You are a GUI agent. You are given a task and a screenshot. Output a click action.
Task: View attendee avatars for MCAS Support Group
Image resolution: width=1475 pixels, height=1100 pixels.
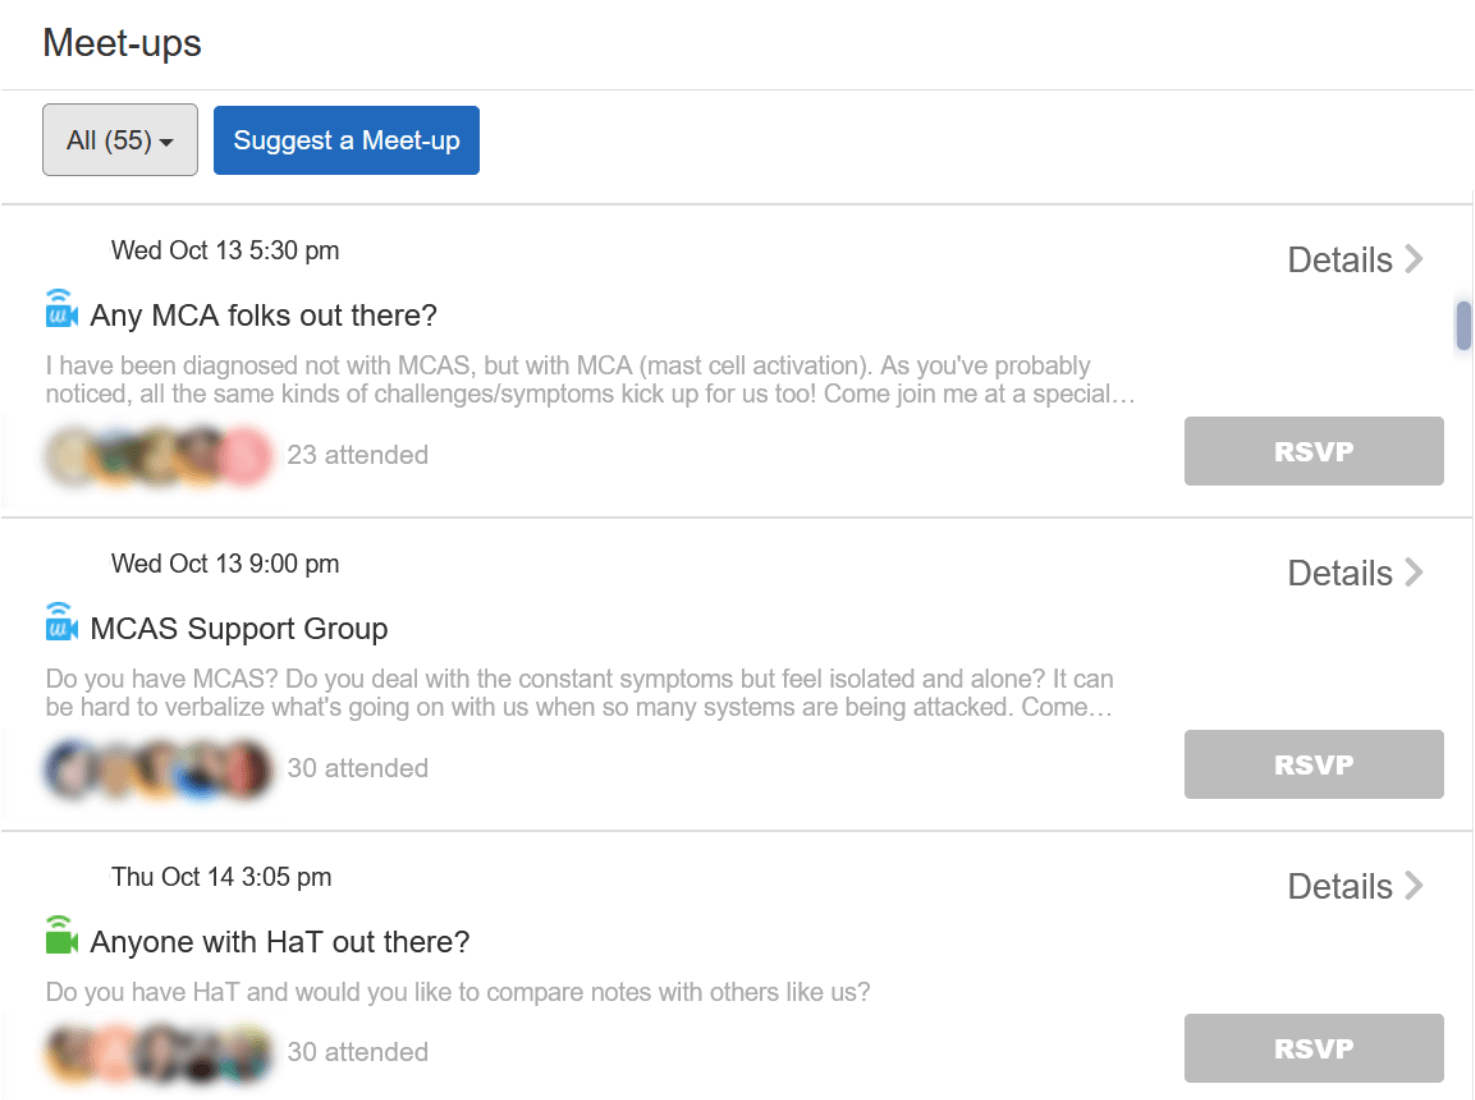point(158,768)
